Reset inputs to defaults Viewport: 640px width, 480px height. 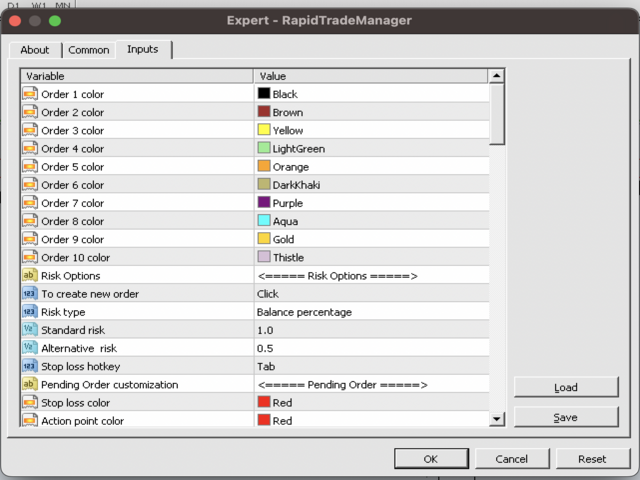point(592,459)
